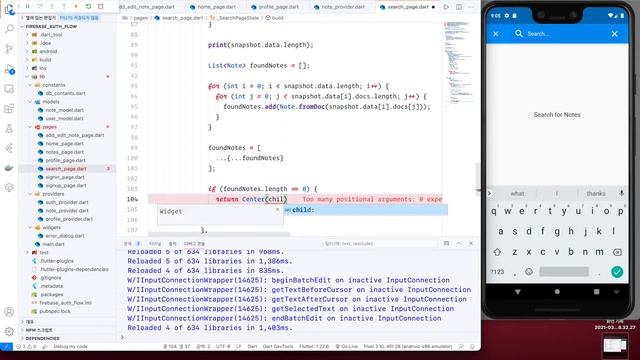Image resolution: width=640 pixels, height=360 pixels.
Task: Open signin_page.dart in explorer
Action: 65,177
